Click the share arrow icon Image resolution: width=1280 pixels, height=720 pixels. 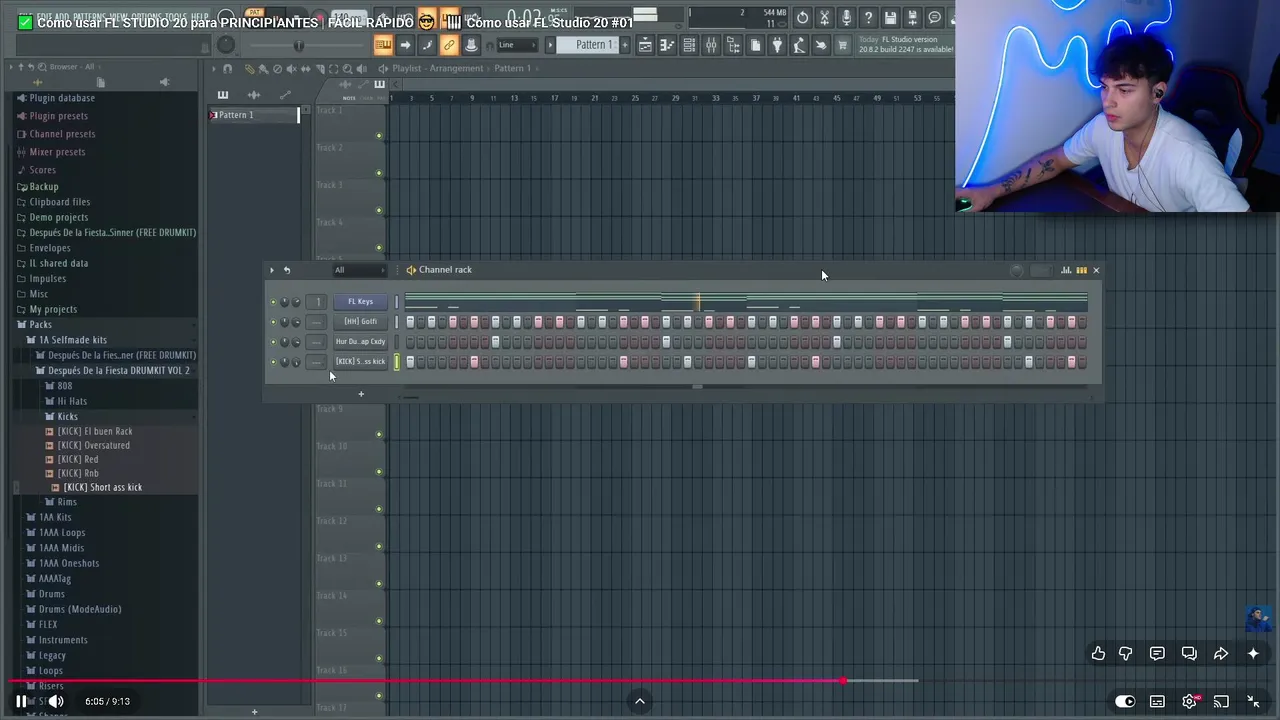[1221, 653]
